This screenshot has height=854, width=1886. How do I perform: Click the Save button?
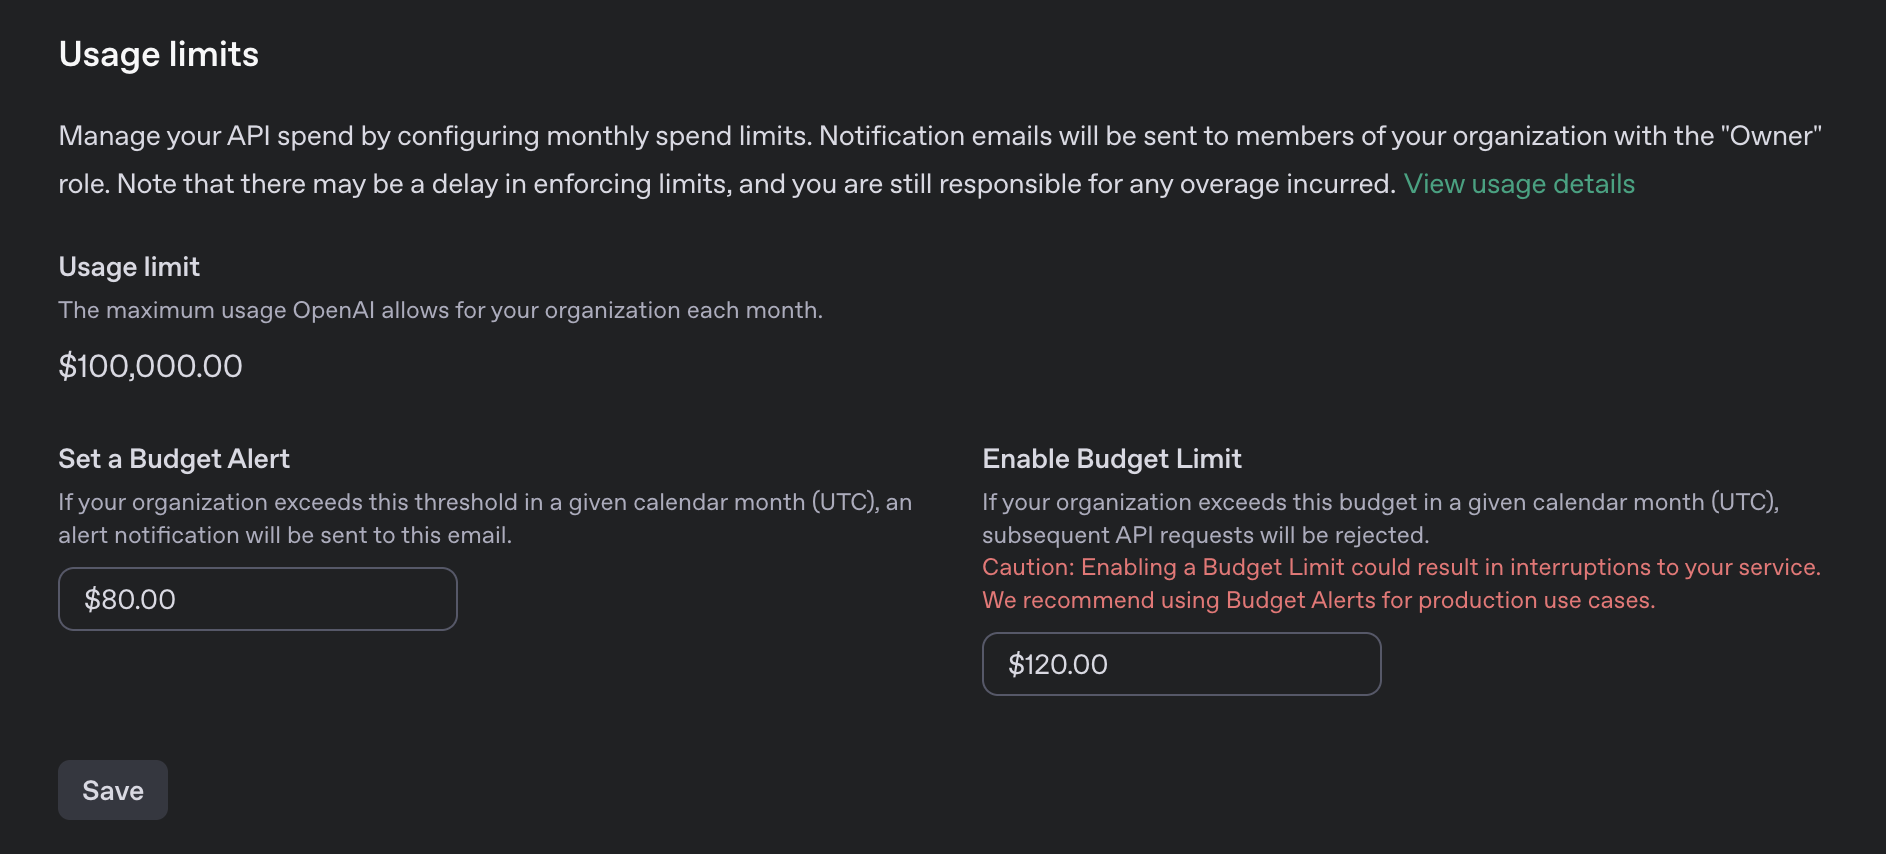113,790
